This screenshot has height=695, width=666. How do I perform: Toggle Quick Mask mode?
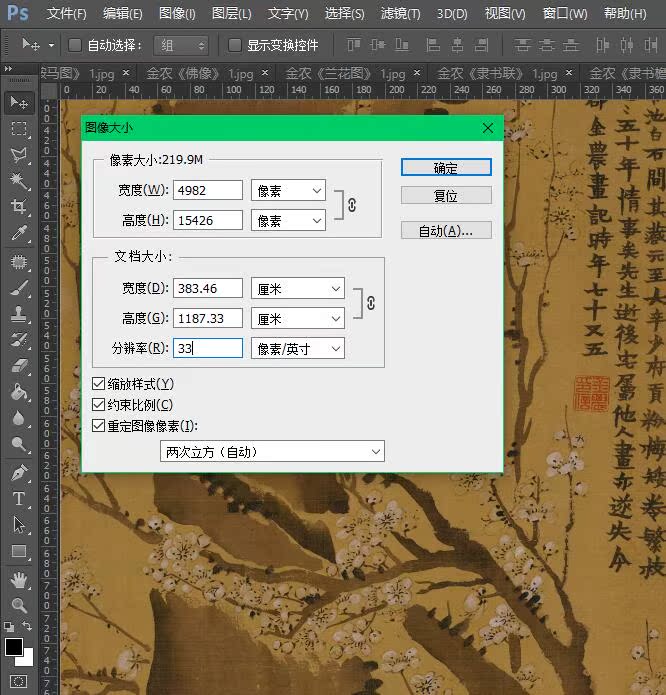point(19,681)
